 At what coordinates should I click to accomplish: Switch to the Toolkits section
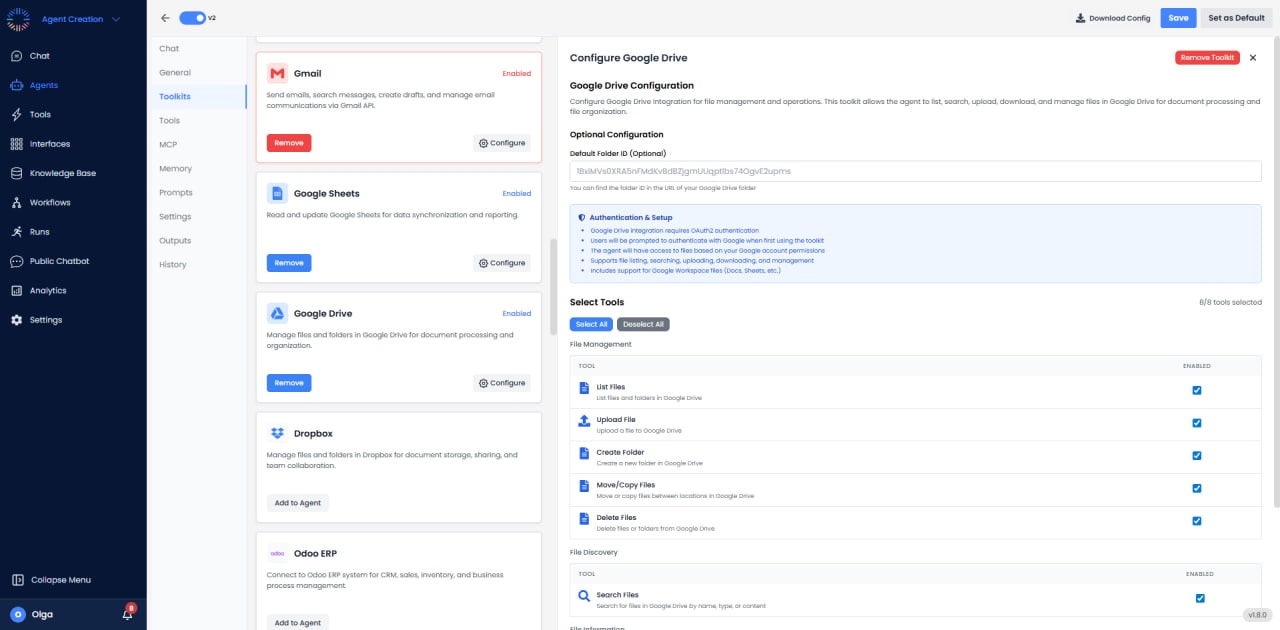point(176,96)
